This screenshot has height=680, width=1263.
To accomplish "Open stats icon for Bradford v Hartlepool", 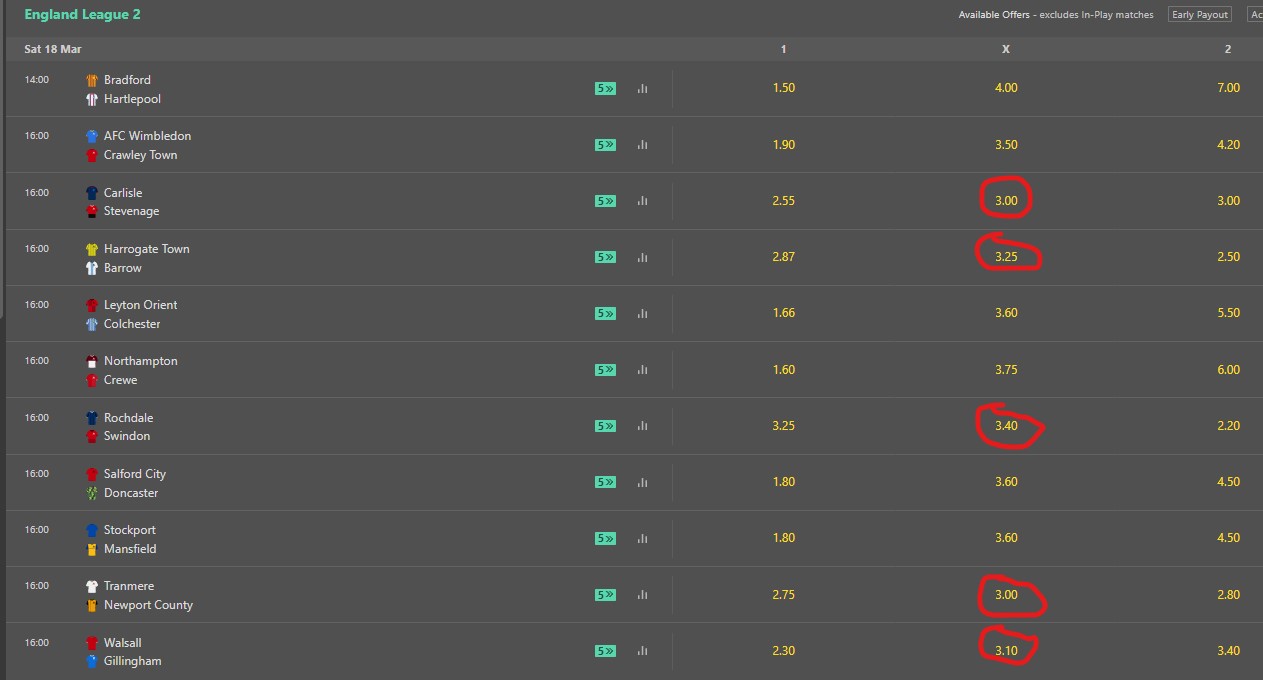I will (x=642, y=88).
